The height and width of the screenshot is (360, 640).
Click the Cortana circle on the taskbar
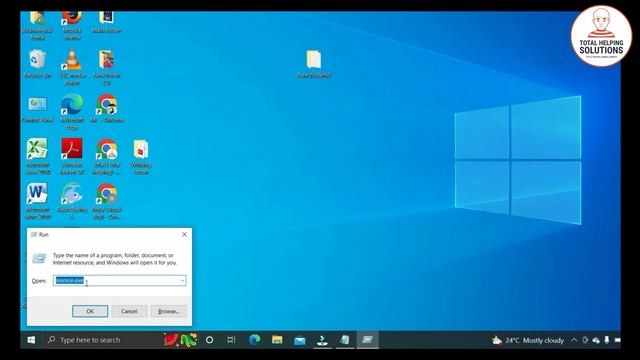coord(209,340)
